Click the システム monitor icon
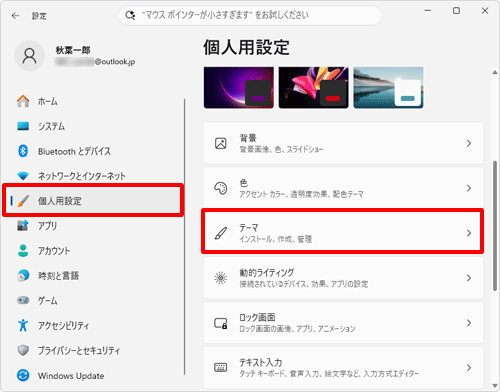500x392 pixels. (23, 126)
